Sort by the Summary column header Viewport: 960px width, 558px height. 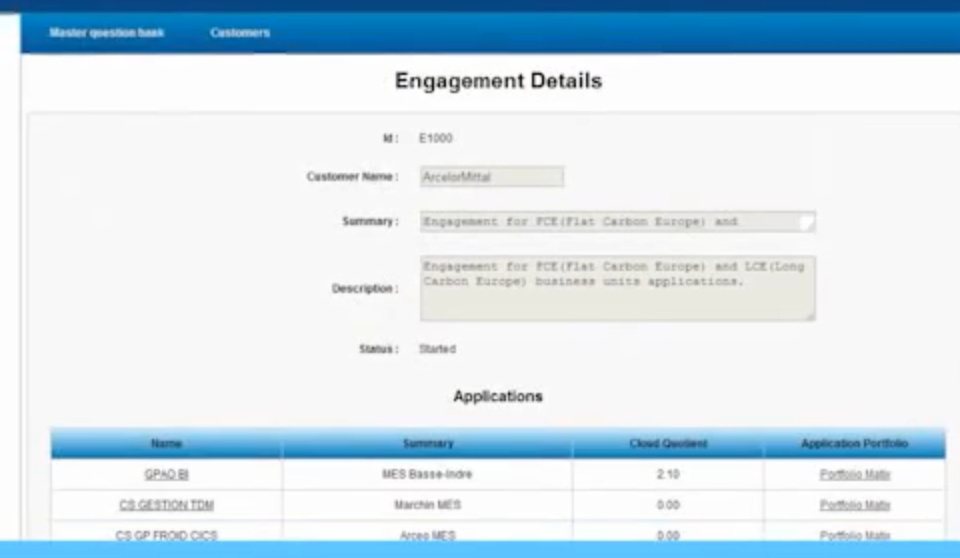click(x=428, y=443)
